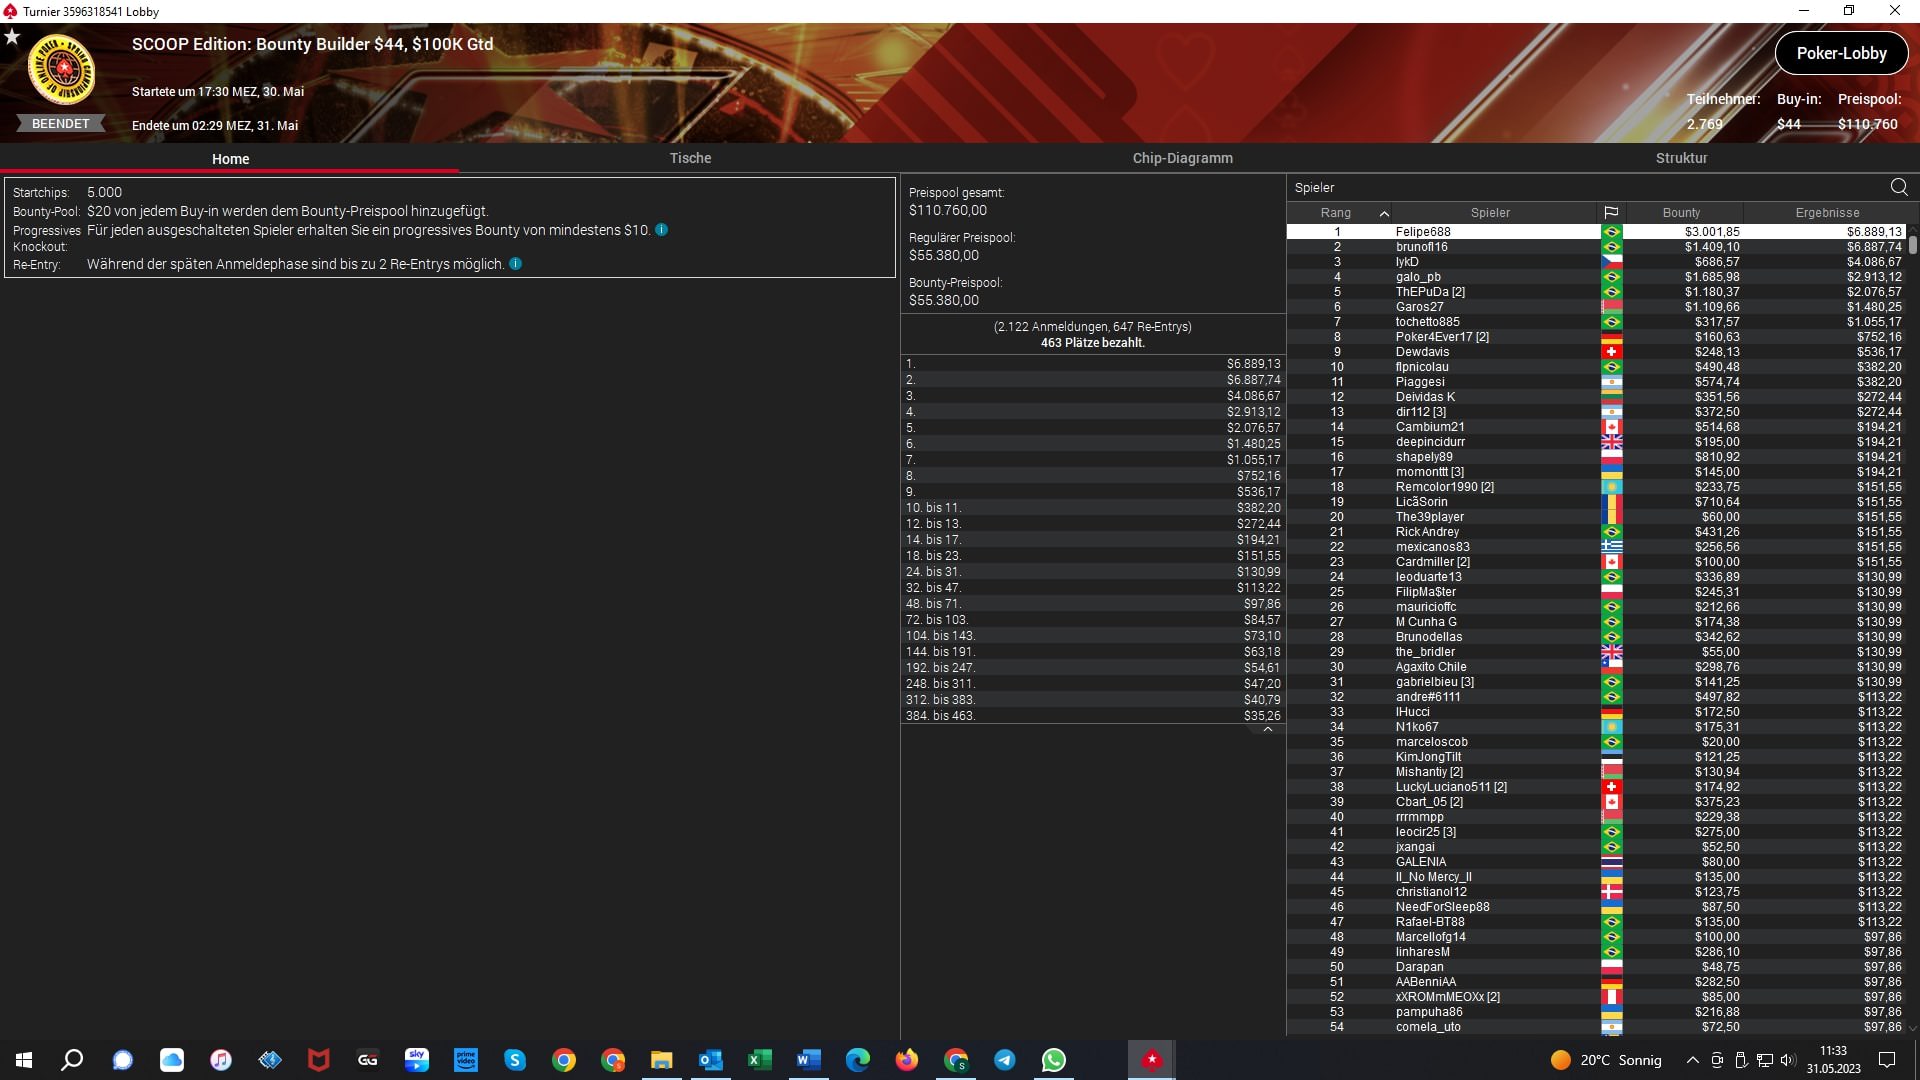Select player LuckyLuciano511 [2]

(x=1597, y=787)
